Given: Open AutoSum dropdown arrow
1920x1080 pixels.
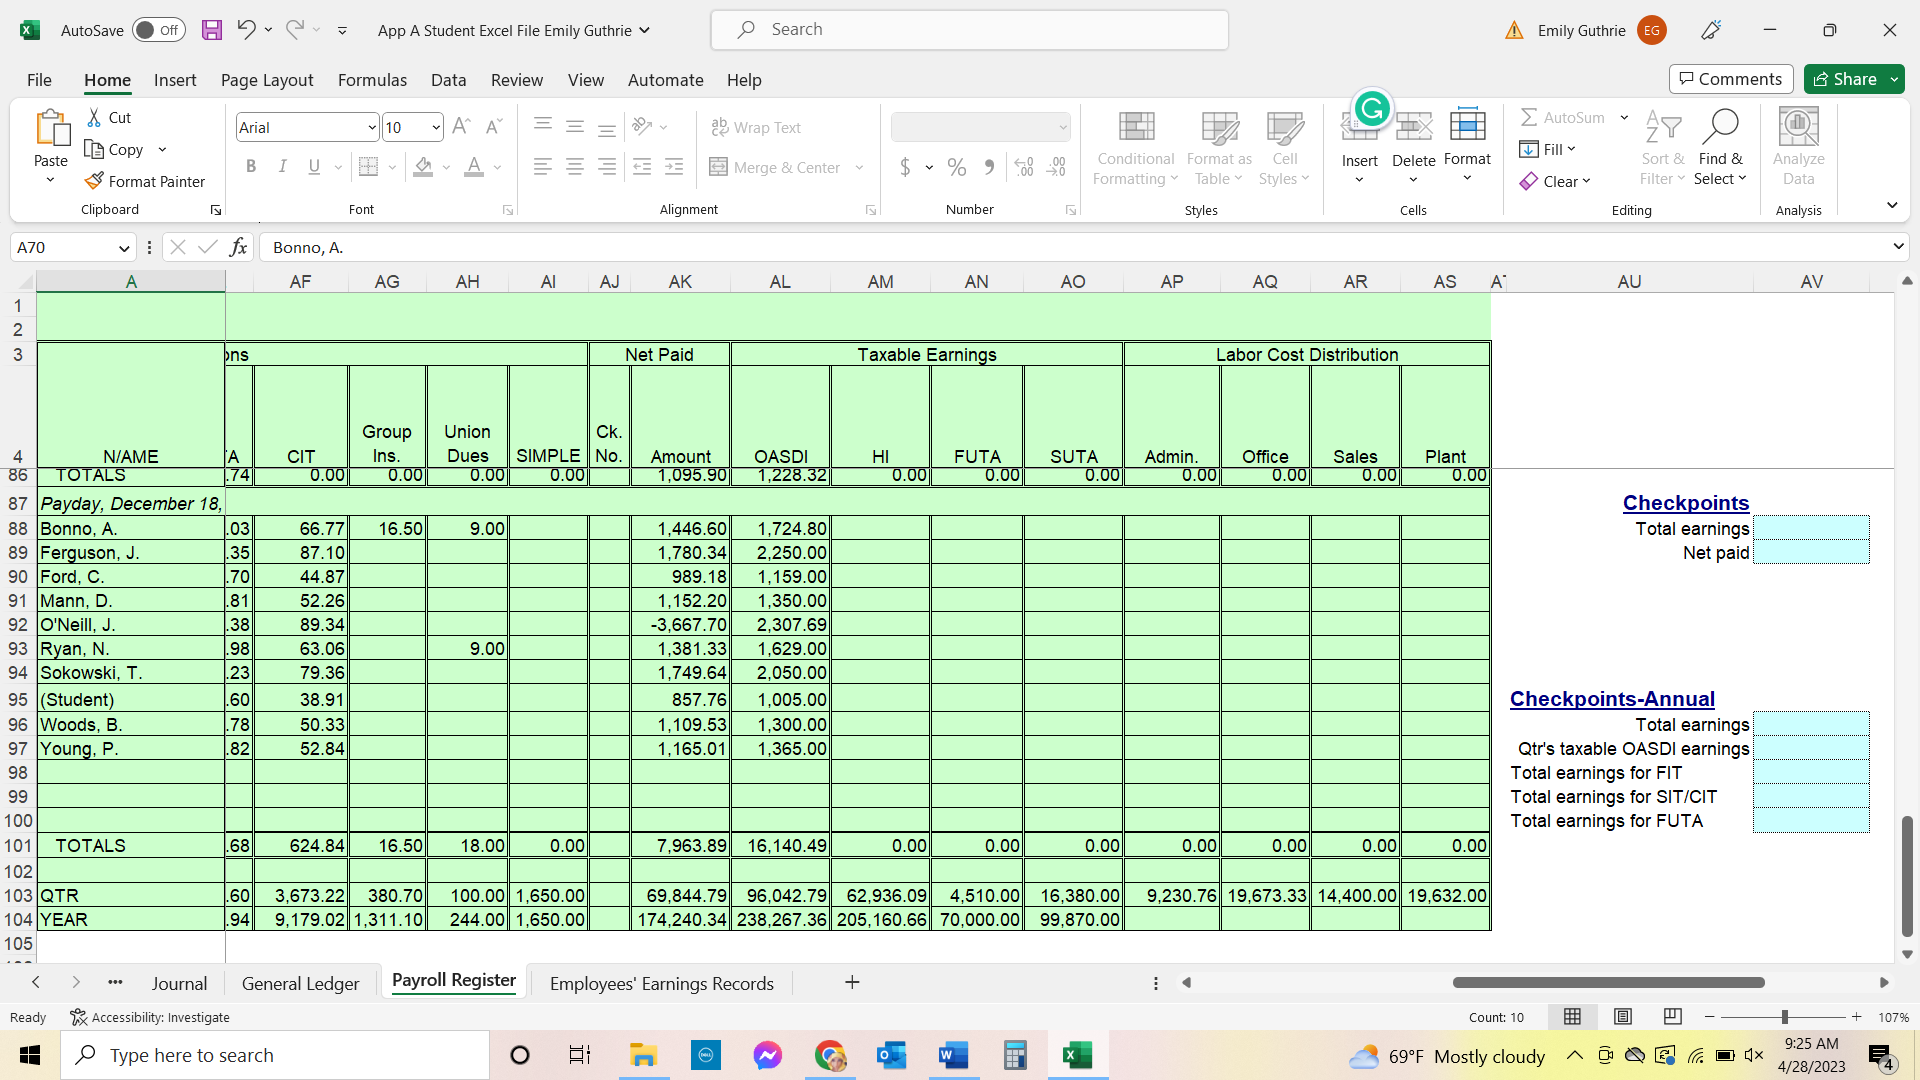Looking at the screenshot, I should [1624, 118].
